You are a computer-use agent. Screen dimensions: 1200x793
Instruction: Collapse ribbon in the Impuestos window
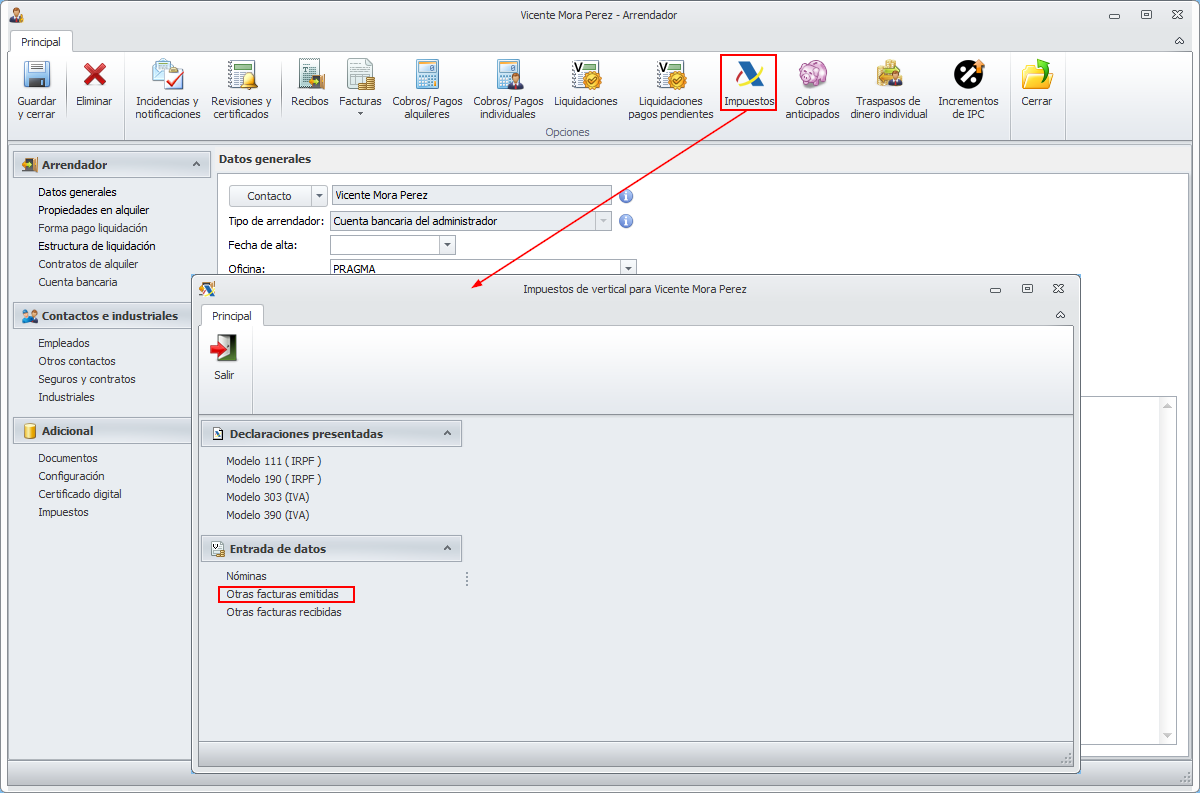[x=1060, y=315]
